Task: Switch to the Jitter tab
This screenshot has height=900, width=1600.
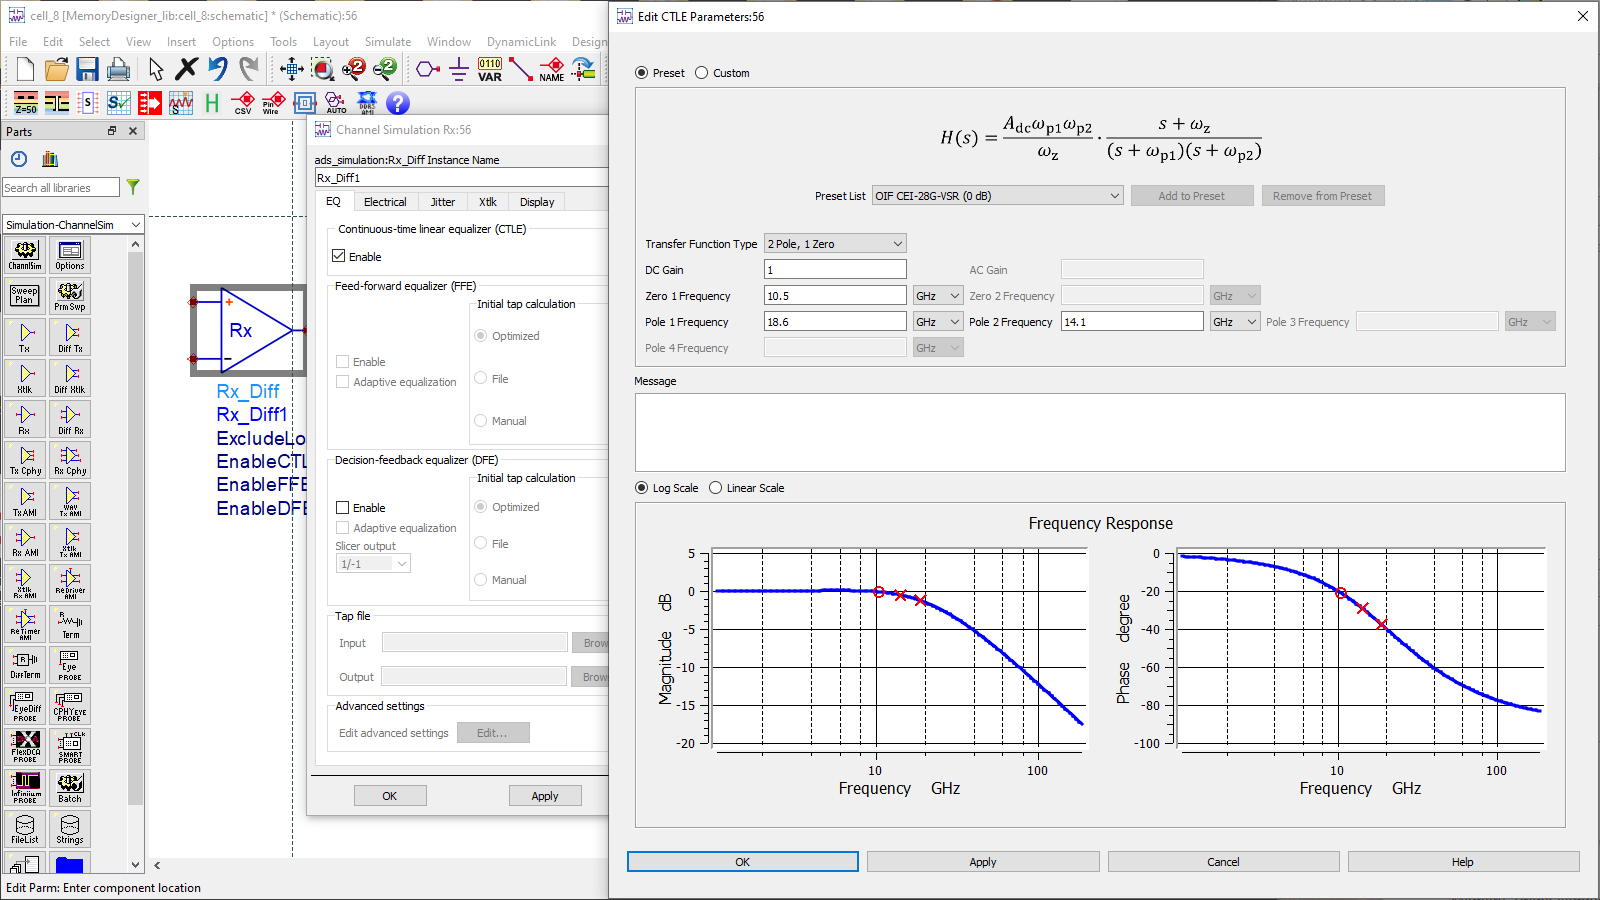Action: click(442, 201)
